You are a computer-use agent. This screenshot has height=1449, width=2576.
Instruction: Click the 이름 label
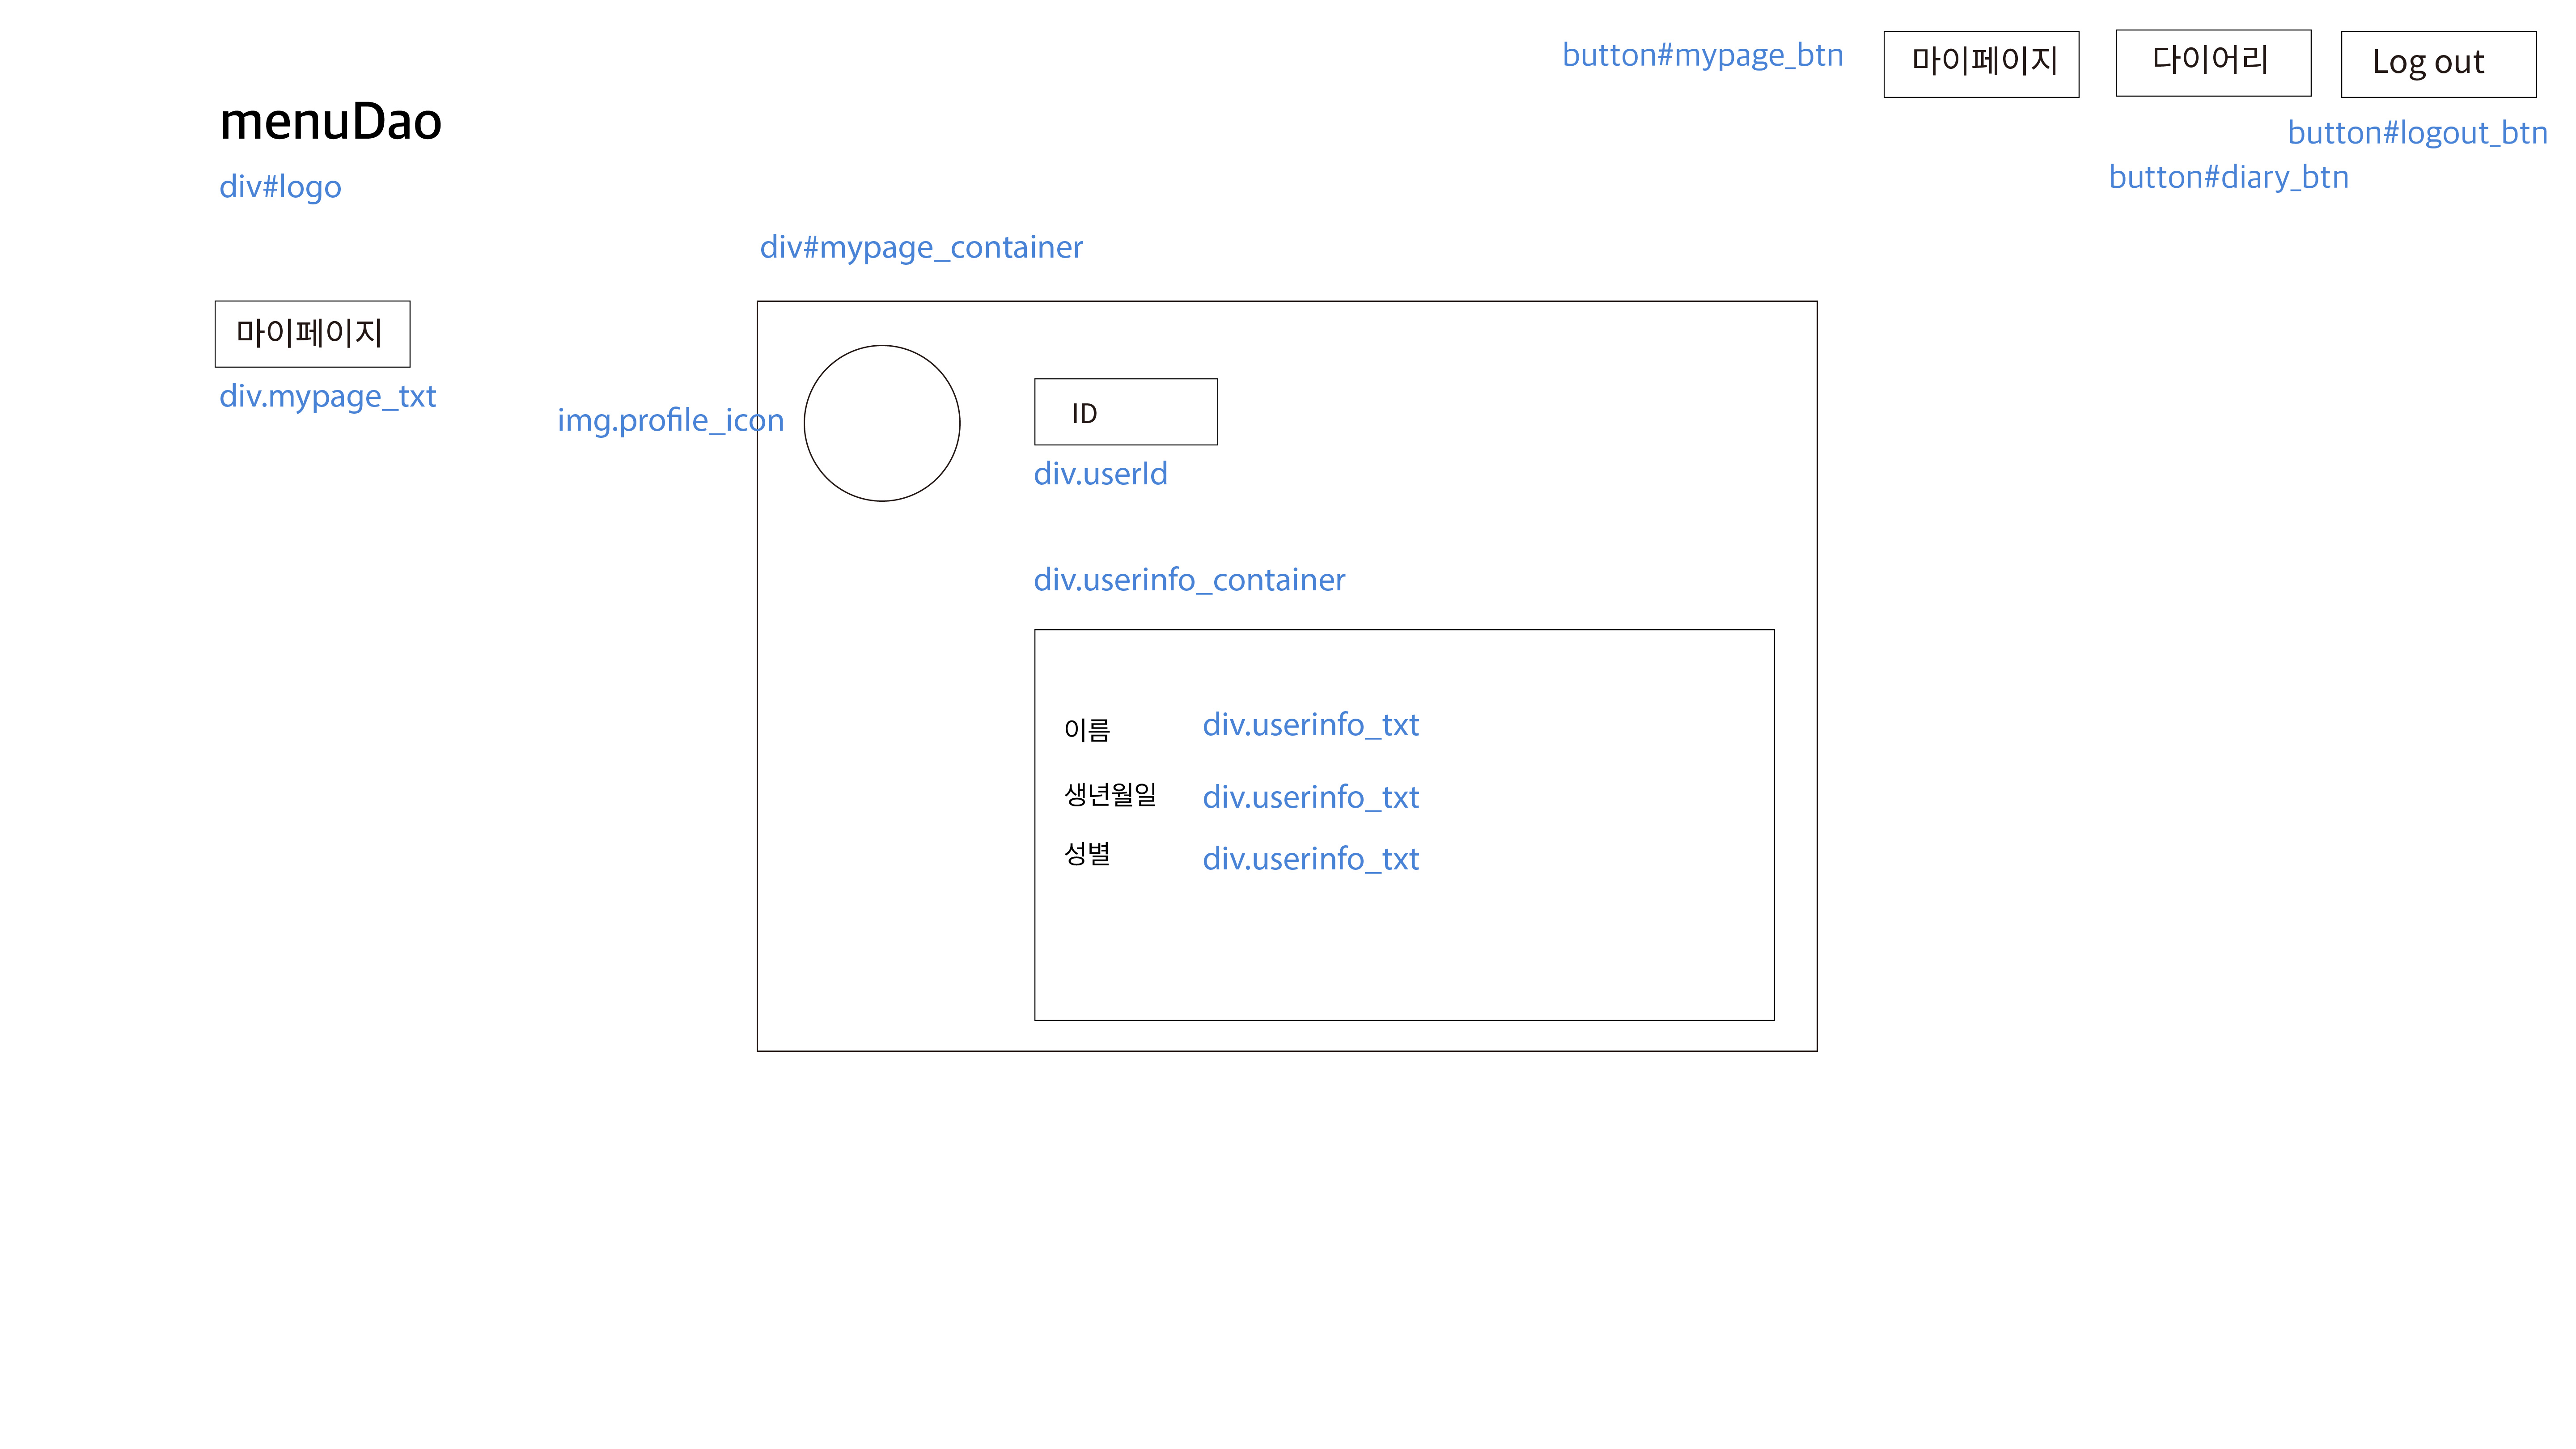coord(1087,730)
